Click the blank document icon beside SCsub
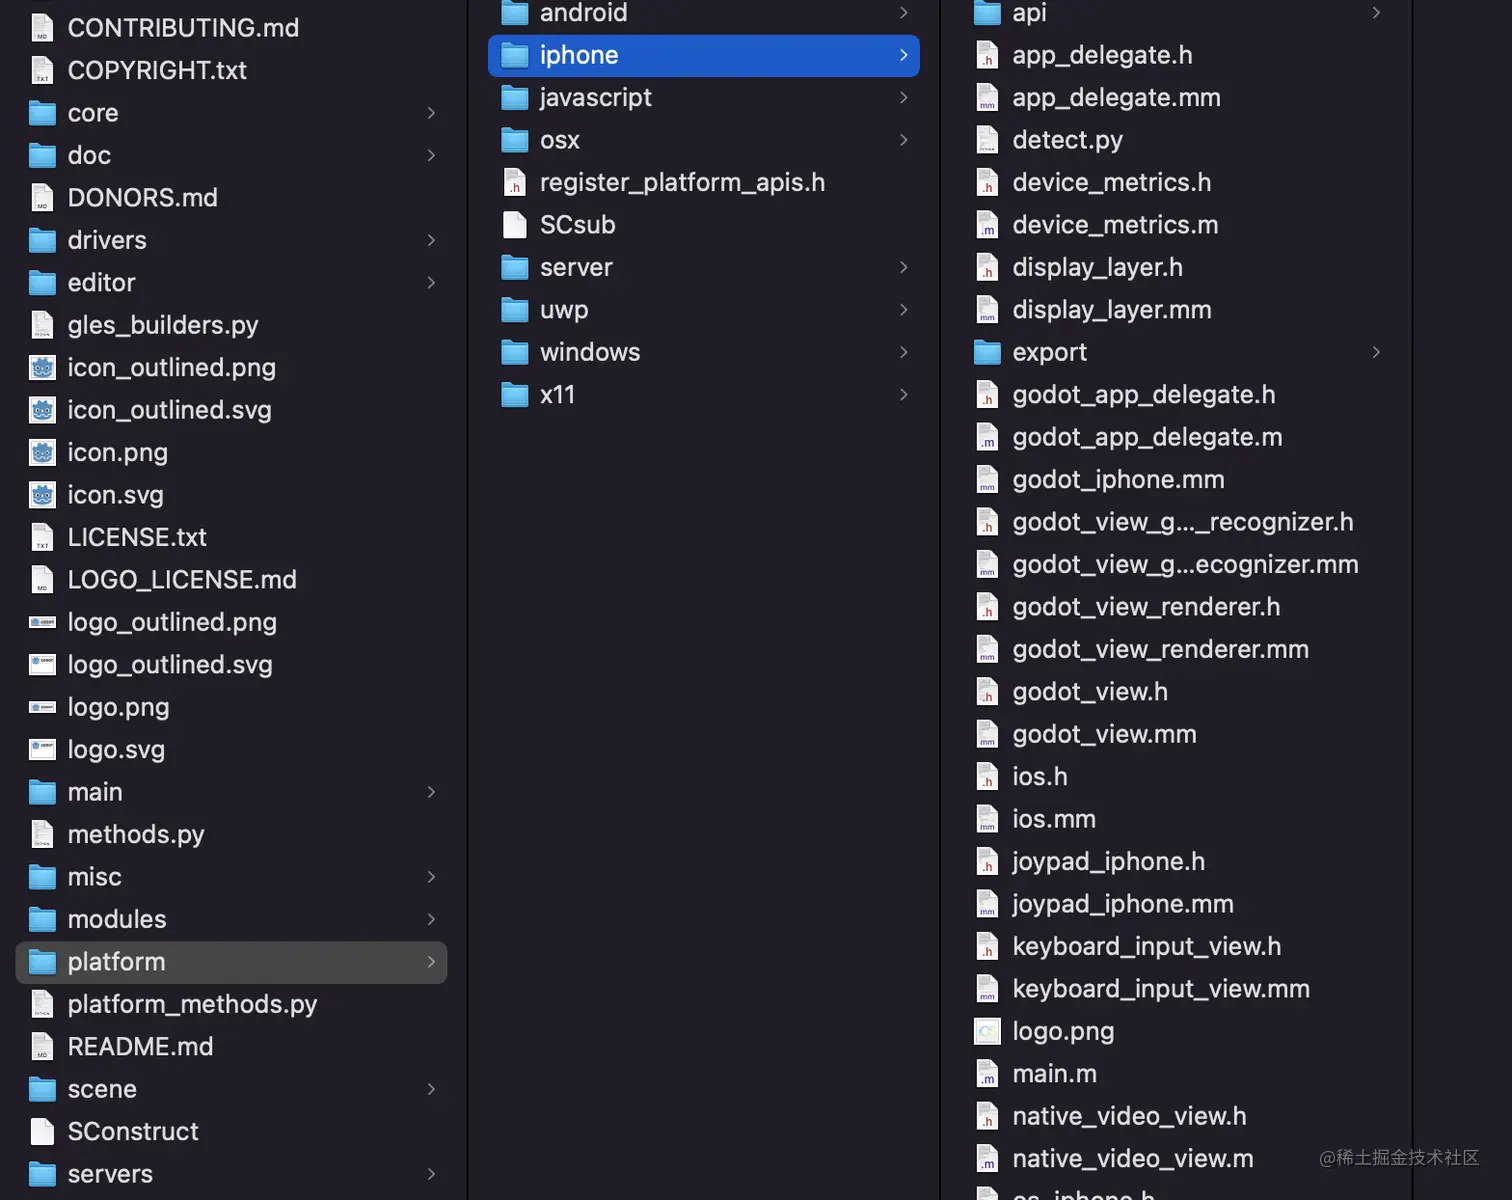 514,225
